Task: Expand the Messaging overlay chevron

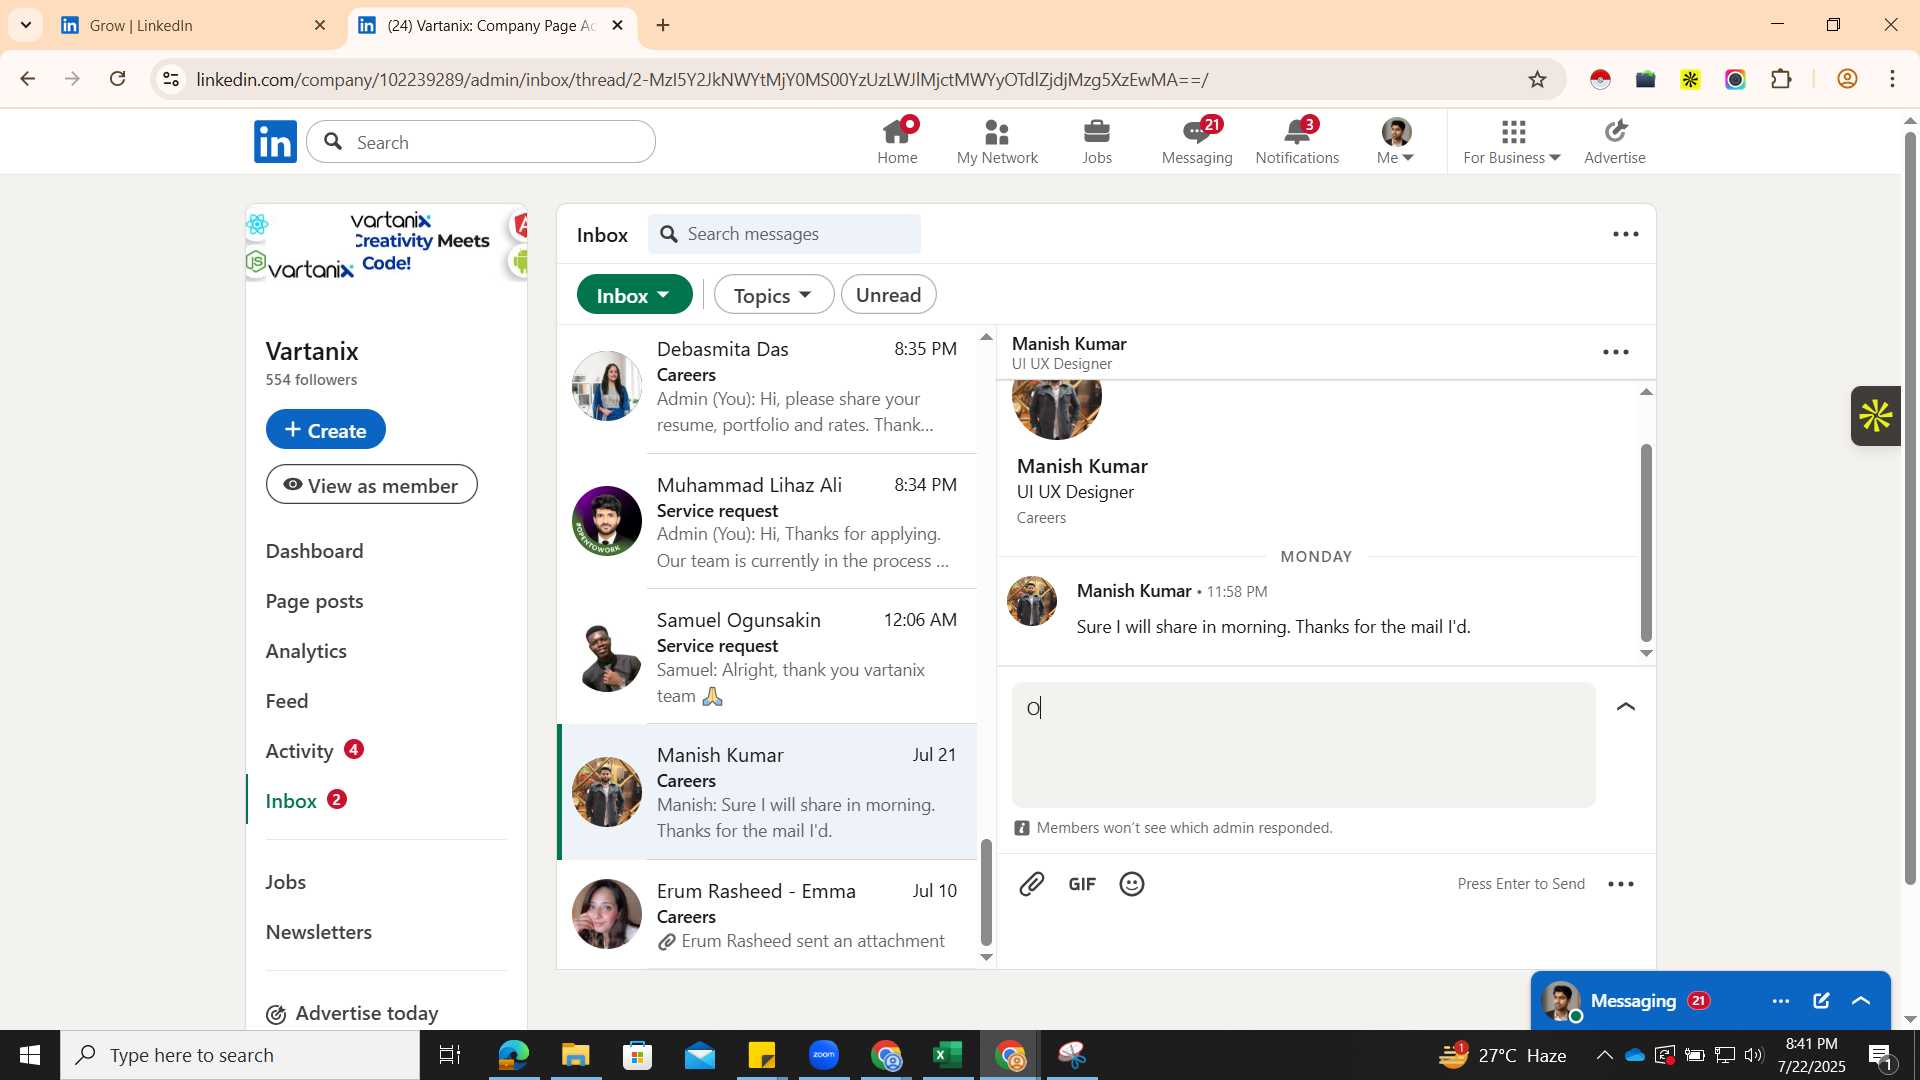Action: coord(1861,1001)
